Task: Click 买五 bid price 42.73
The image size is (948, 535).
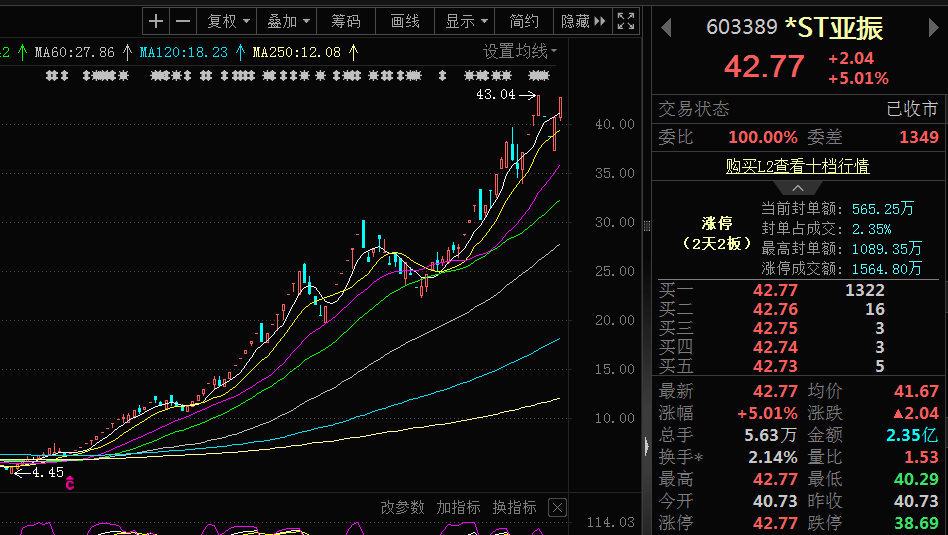Action: (775, 366)
